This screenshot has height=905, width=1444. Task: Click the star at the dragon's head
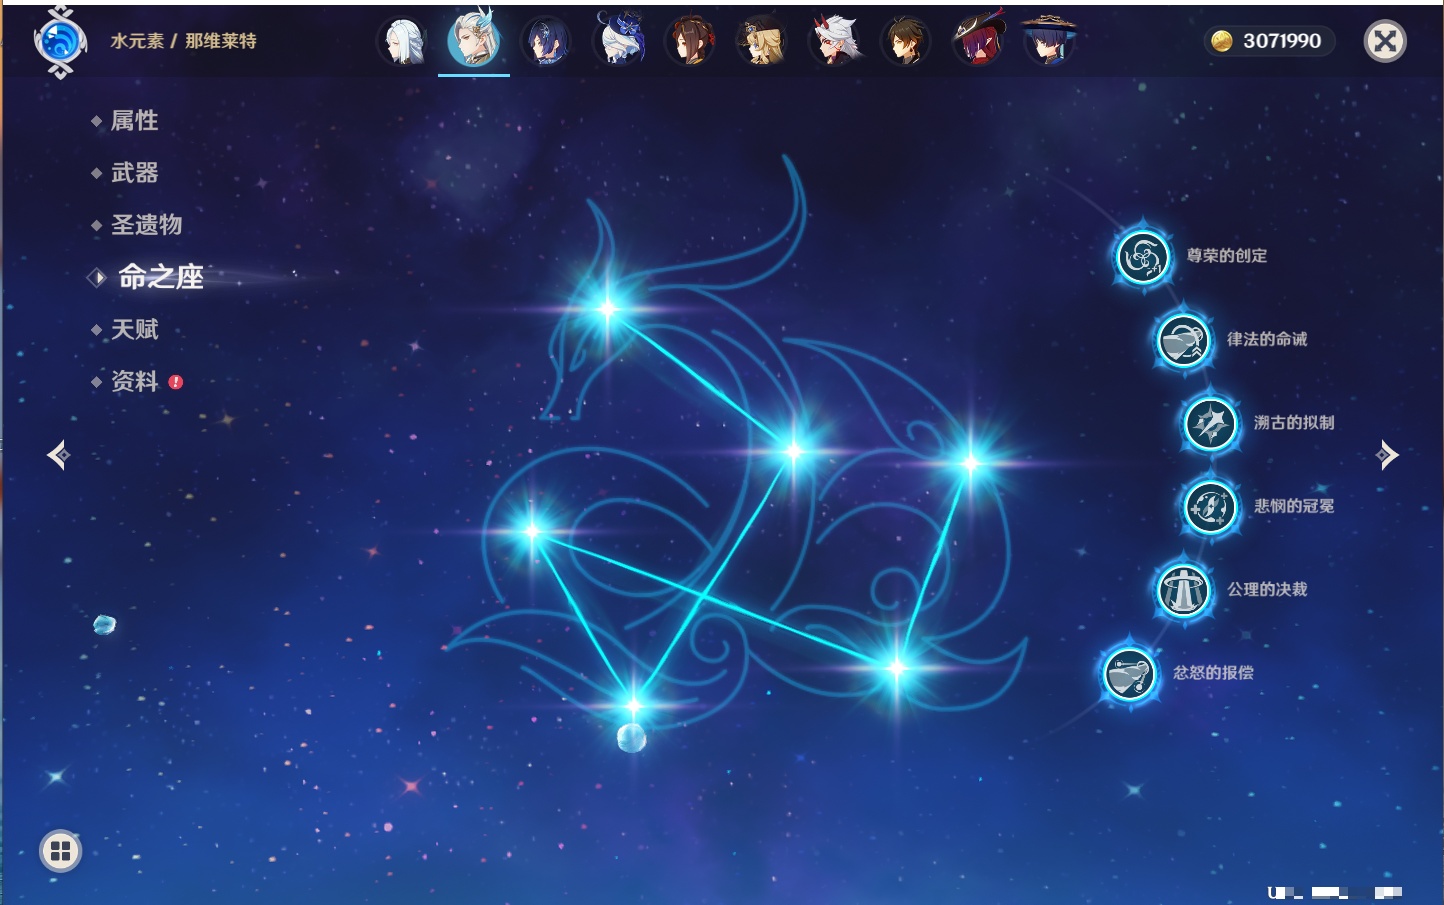[608, 308]
